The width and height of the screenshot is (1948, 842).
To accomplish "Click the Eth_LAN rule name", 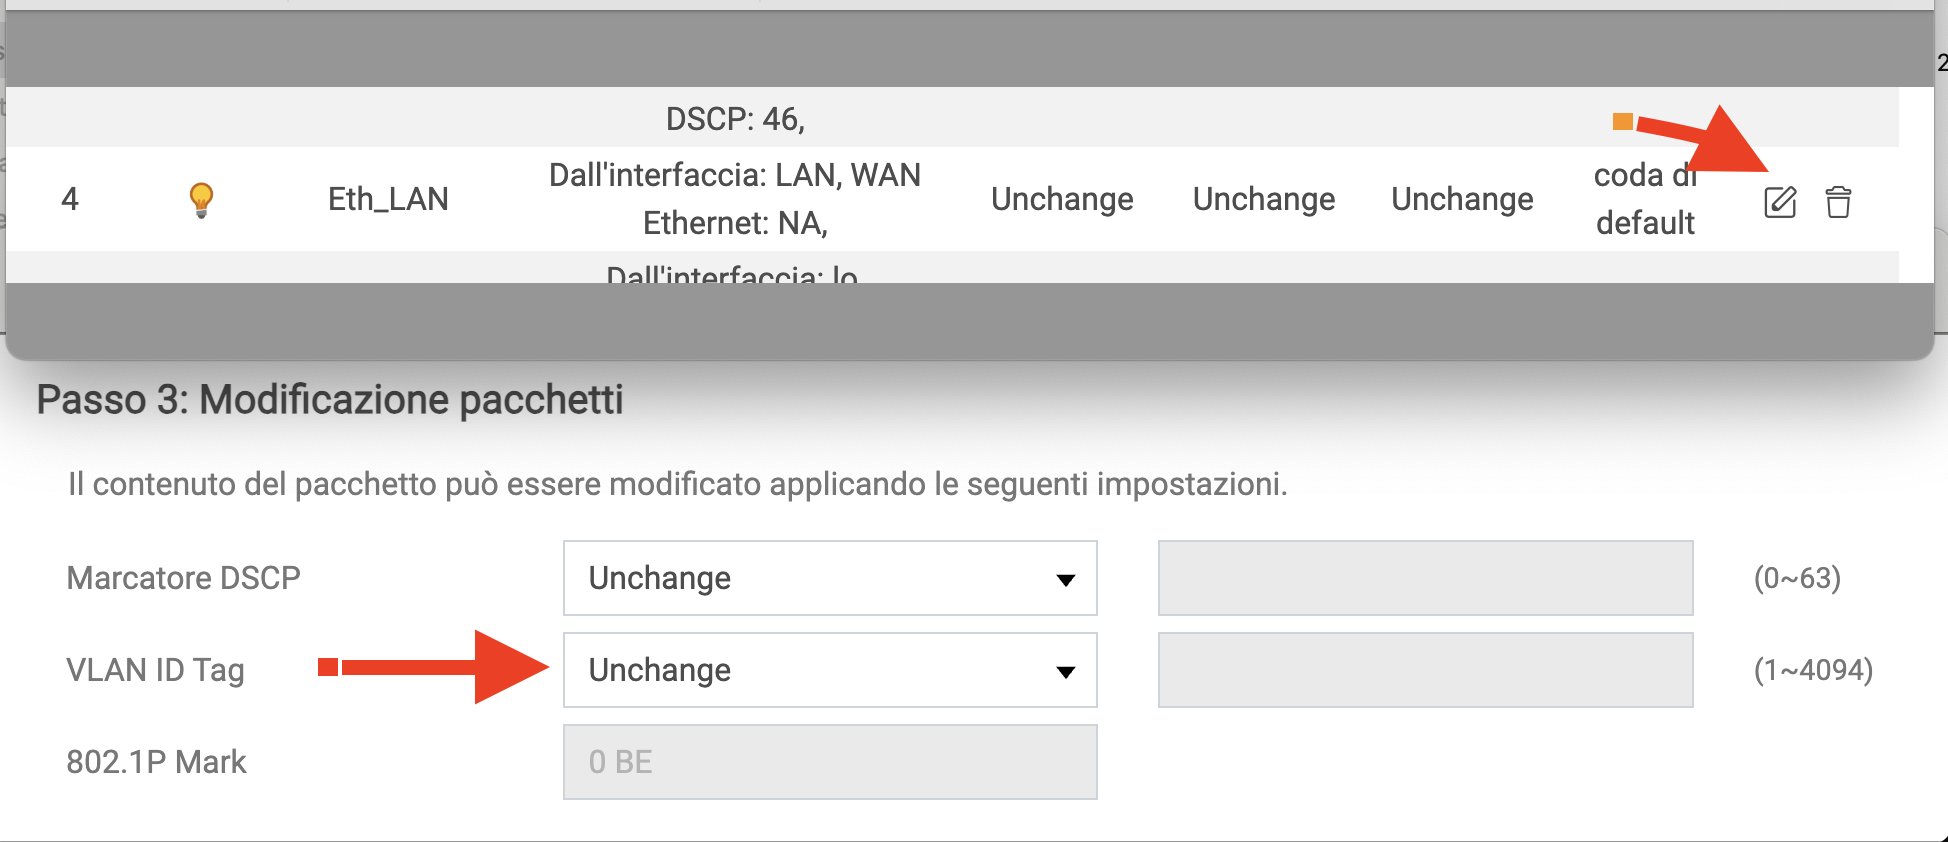I will click(x=388, y=199).
